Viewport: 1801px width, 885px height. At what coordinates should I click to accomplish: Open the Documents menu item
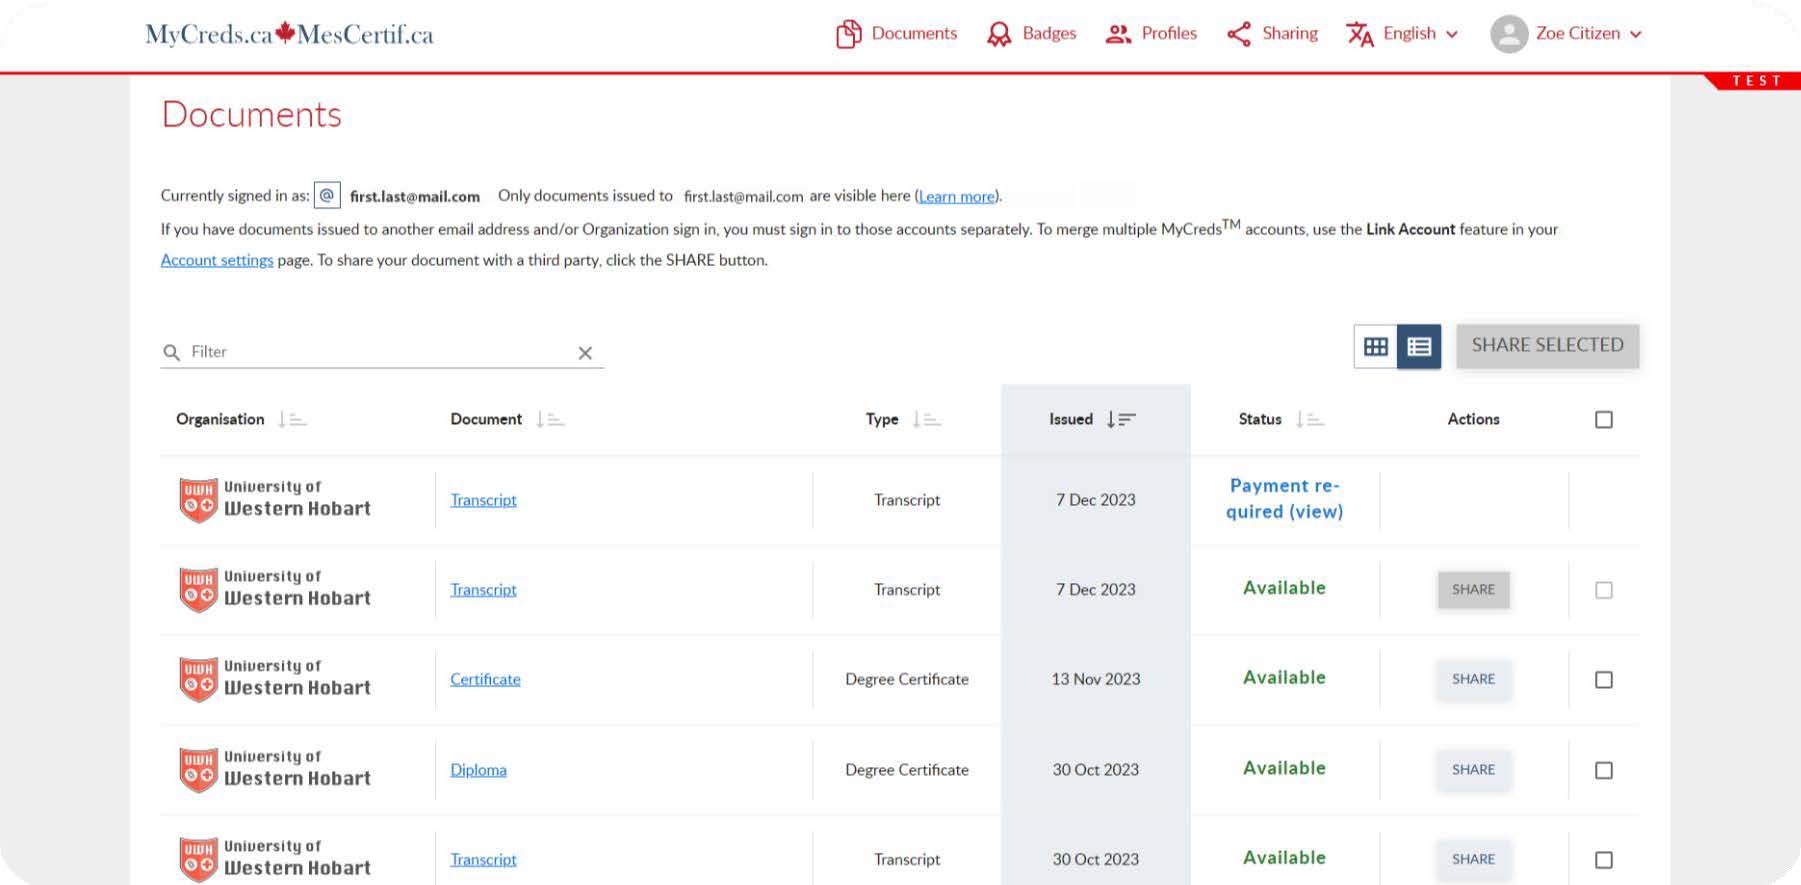pos(914,33)
